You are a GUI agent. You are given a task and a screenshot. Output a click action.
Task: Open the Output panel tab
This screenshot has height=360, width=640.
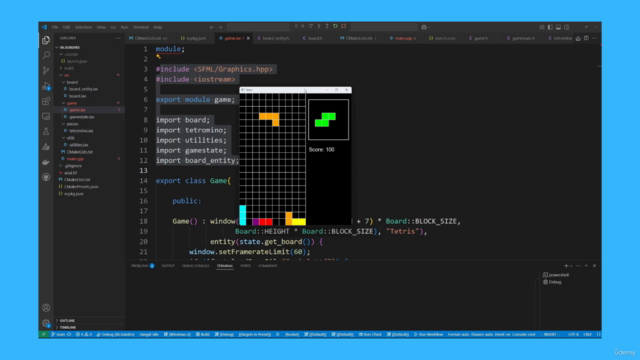click(x=168, y=266)
